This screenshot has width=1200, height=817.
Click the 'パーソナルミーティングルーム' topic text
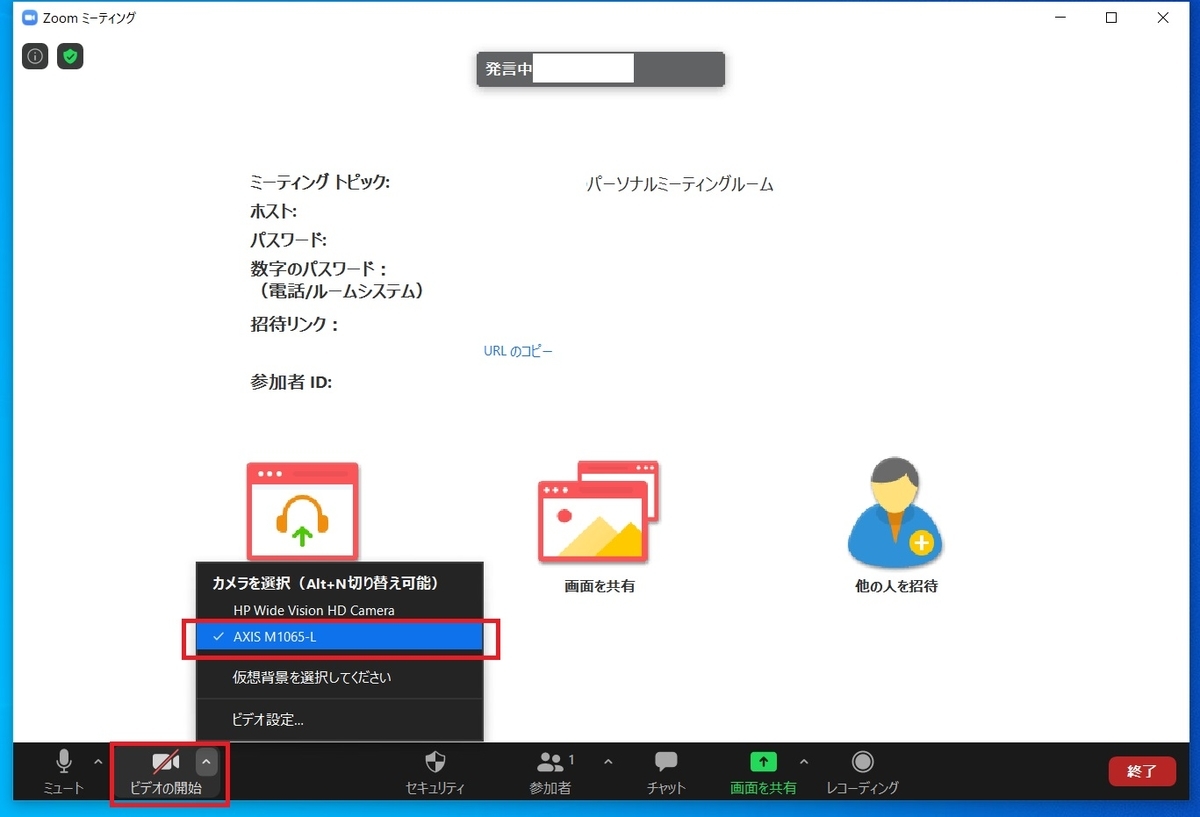680,184
